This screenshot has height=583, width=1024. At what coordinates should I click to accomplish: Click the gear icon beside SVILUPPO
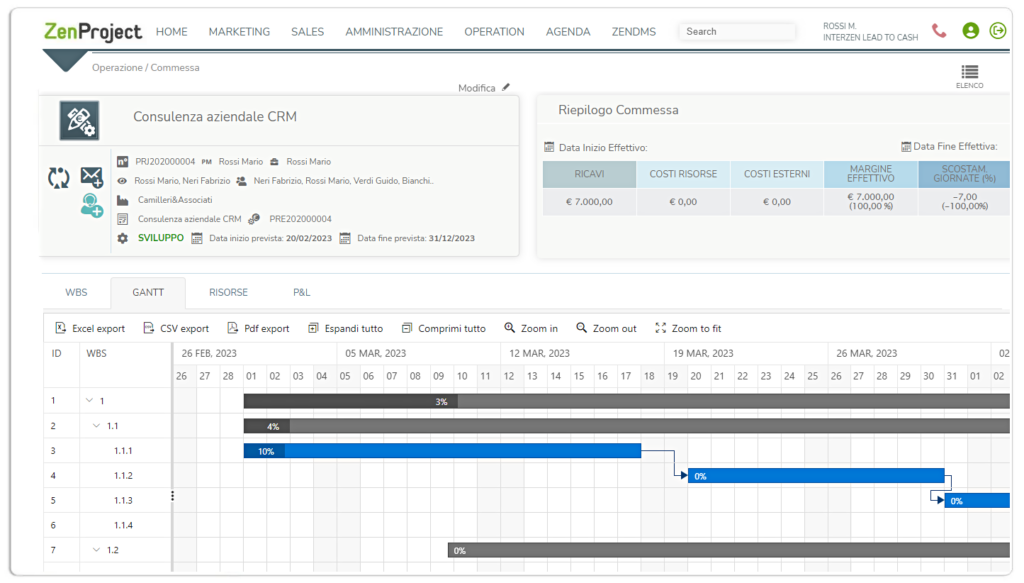(x=124, y=238)
